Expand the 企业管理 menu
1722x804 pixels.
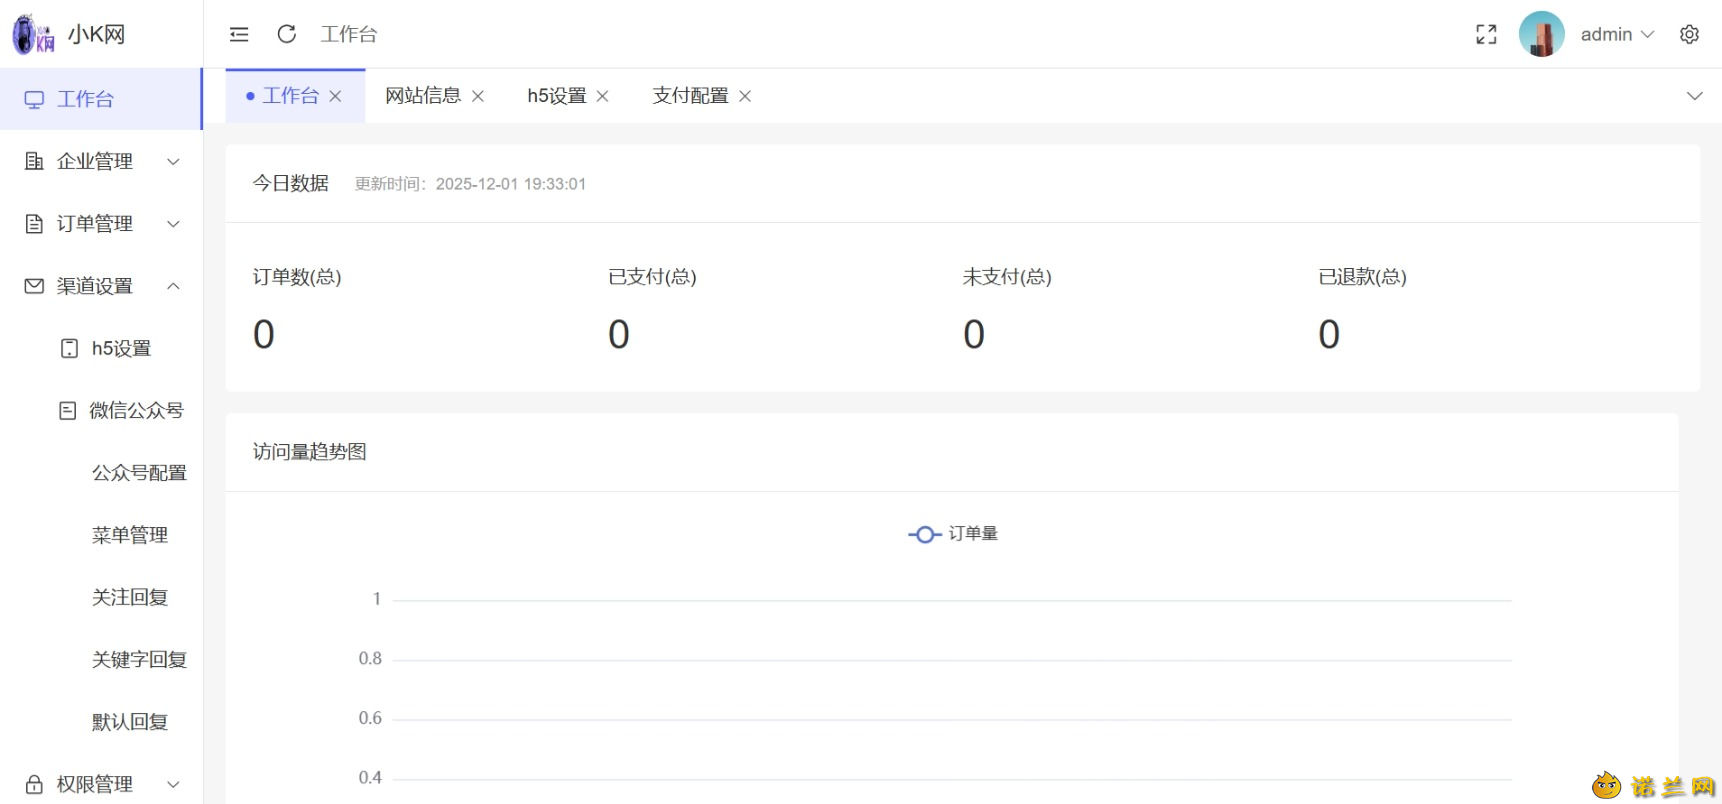102,161
